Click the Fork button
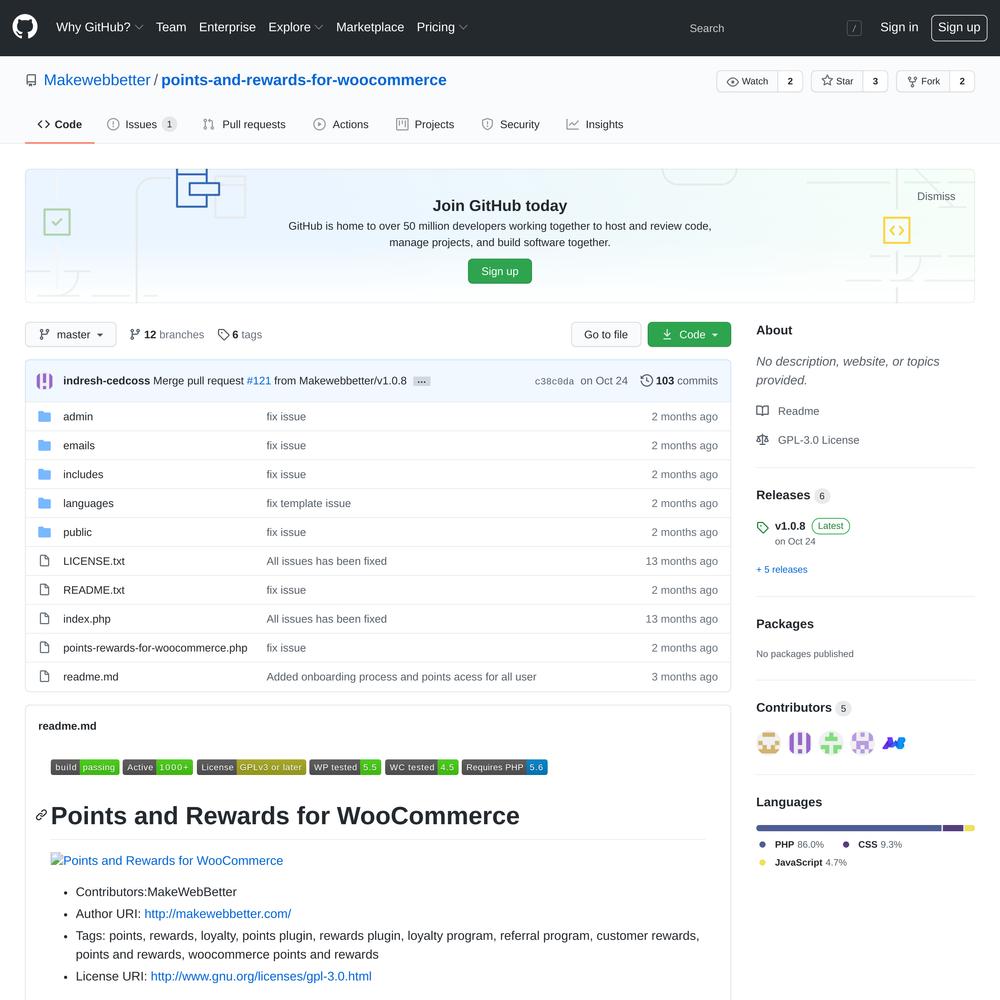The image size is (1000, 1000). coord(923,81)
